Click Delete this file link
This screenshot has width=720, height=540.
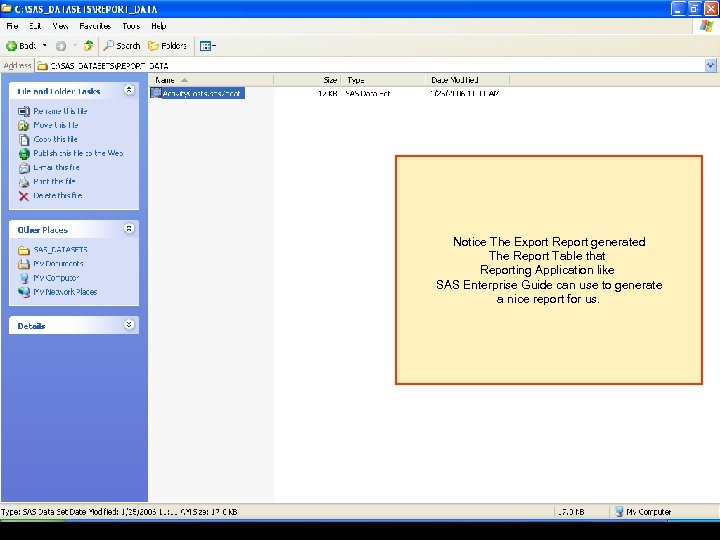(58, 195)
